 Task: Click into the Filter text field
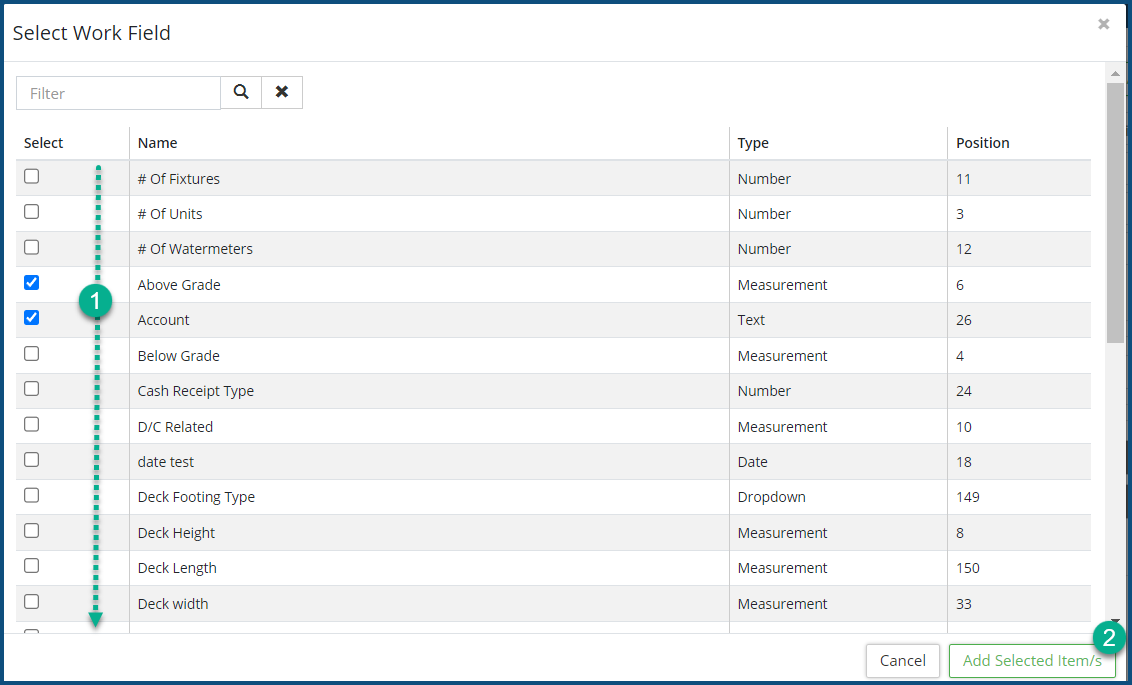coord(118,93)
